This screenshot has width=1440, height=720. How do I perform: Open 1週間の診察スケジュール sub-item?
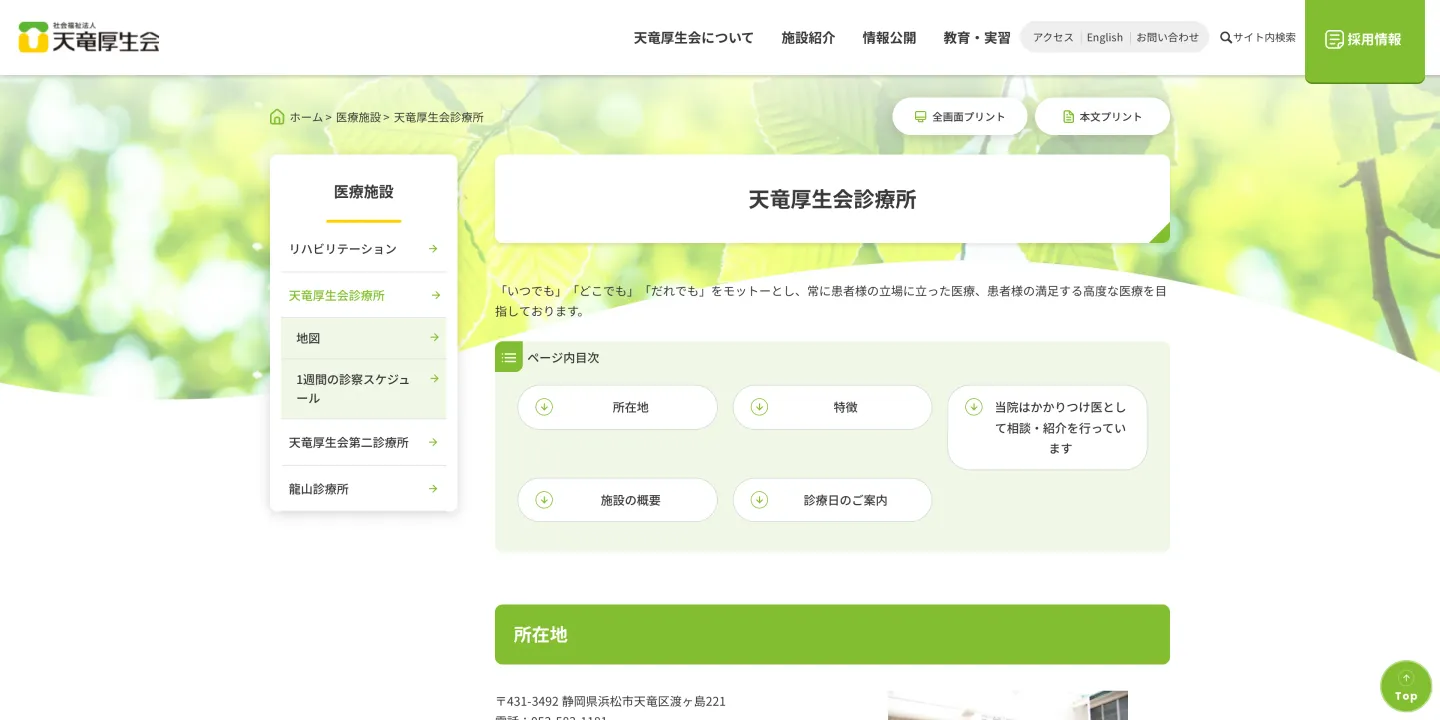click(x=363, y=389)
